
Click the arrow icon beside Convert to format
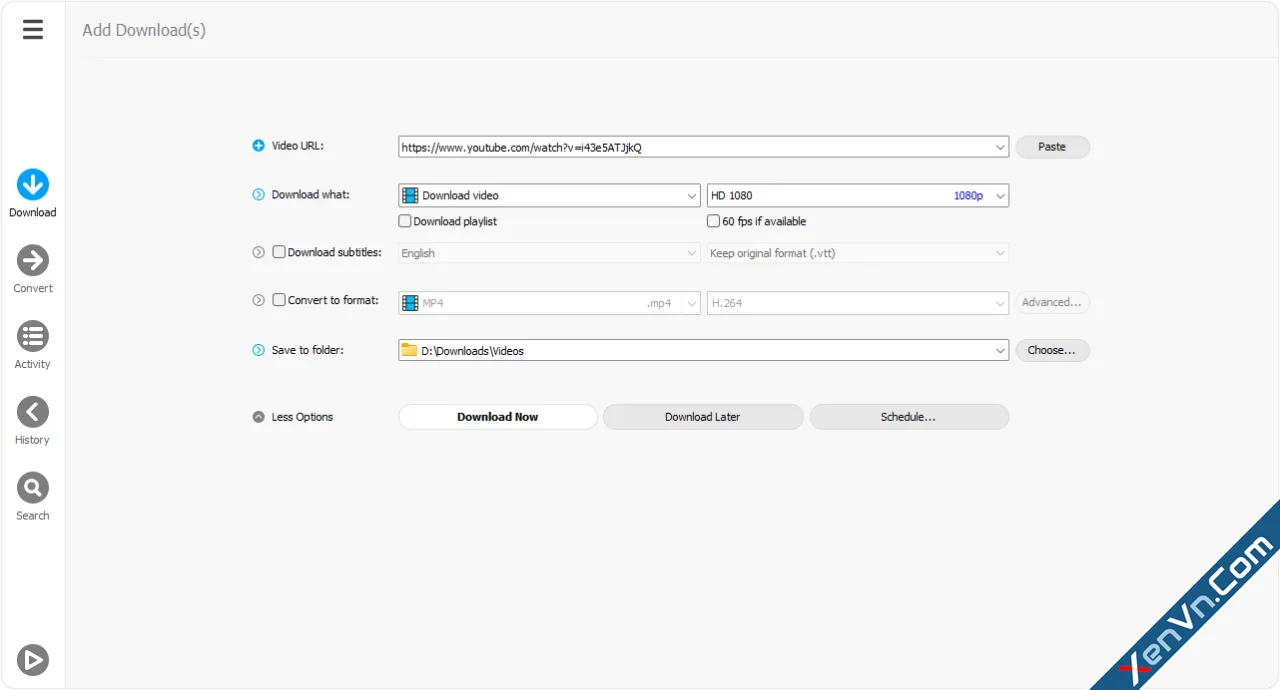258,300
